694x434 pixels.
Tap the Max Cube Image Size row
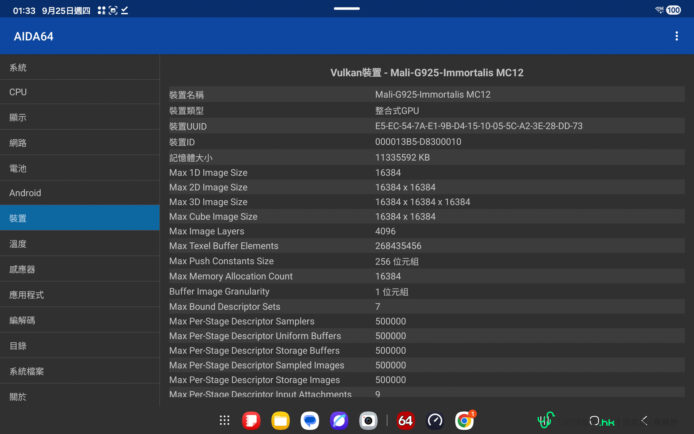click(x=426, y=216)
